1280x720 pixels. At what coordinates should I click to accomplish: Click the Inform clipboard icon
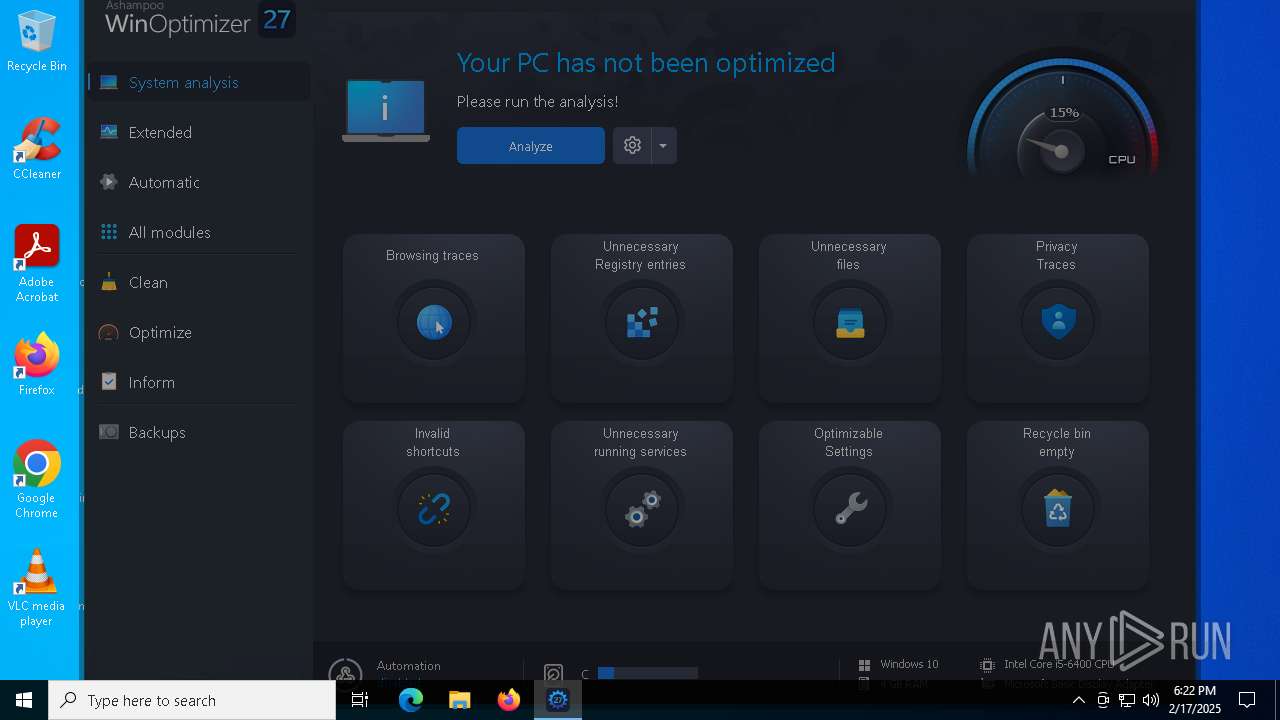pyautogui.click(x=109, y=382)
